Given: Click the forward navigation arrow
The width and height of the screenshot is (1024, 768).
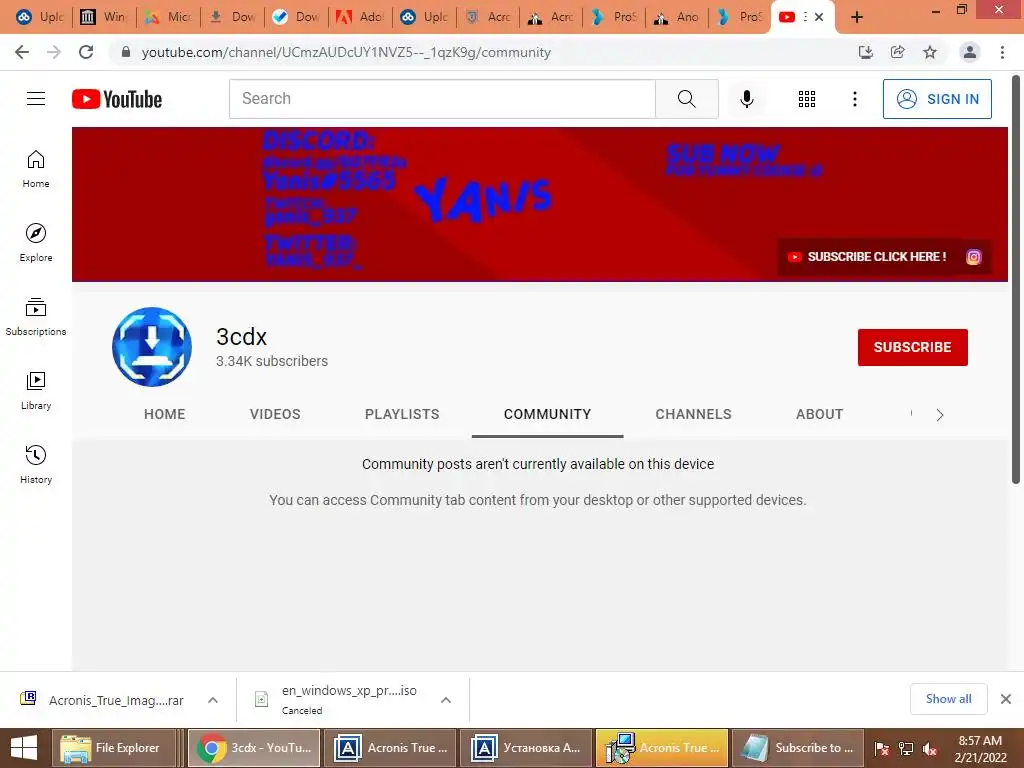Looking at the screenshot, I should pos(54,52).
